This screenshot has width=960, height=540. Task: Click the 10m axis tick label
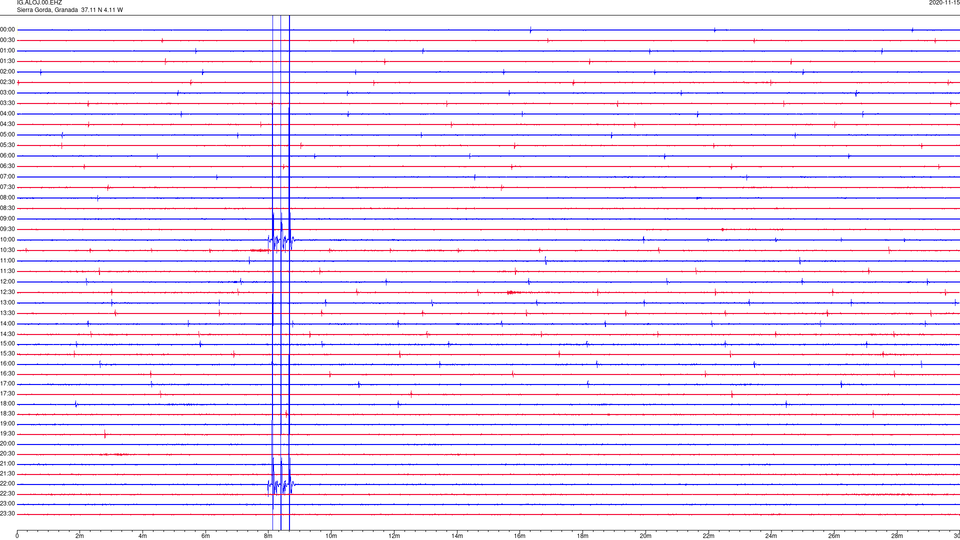pyautogui.click(x=331, y=536)
